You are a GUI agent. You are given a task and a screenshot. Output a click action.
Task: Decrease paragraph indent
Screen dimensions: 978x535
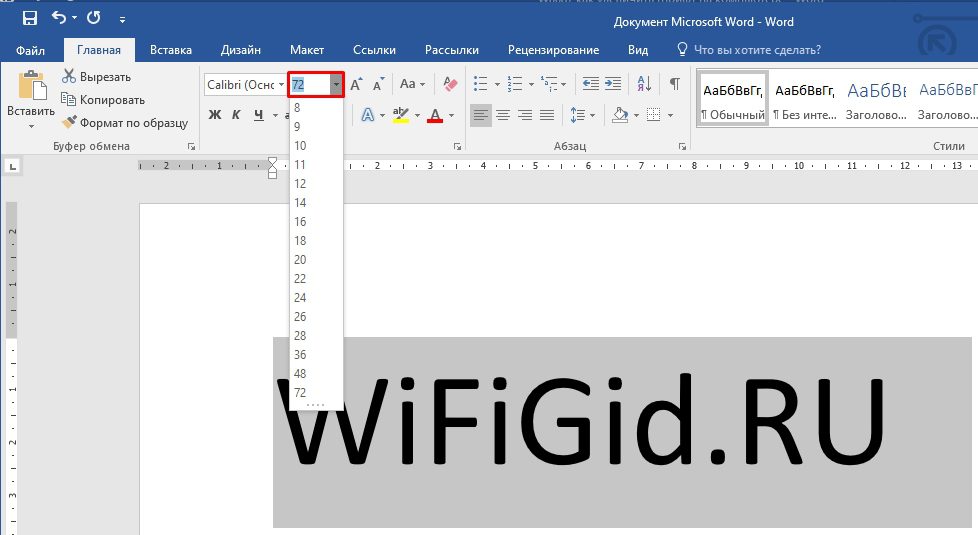pos(590,84)
